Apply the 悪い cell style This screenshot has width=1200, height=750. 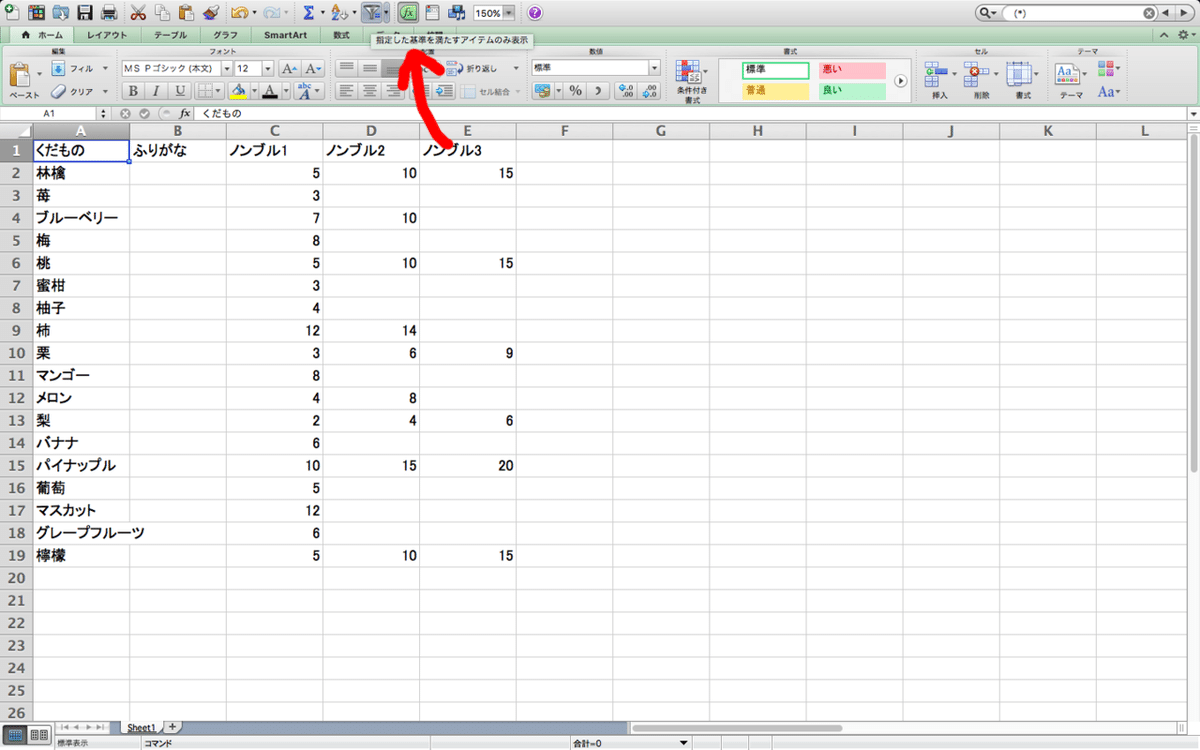852,70
